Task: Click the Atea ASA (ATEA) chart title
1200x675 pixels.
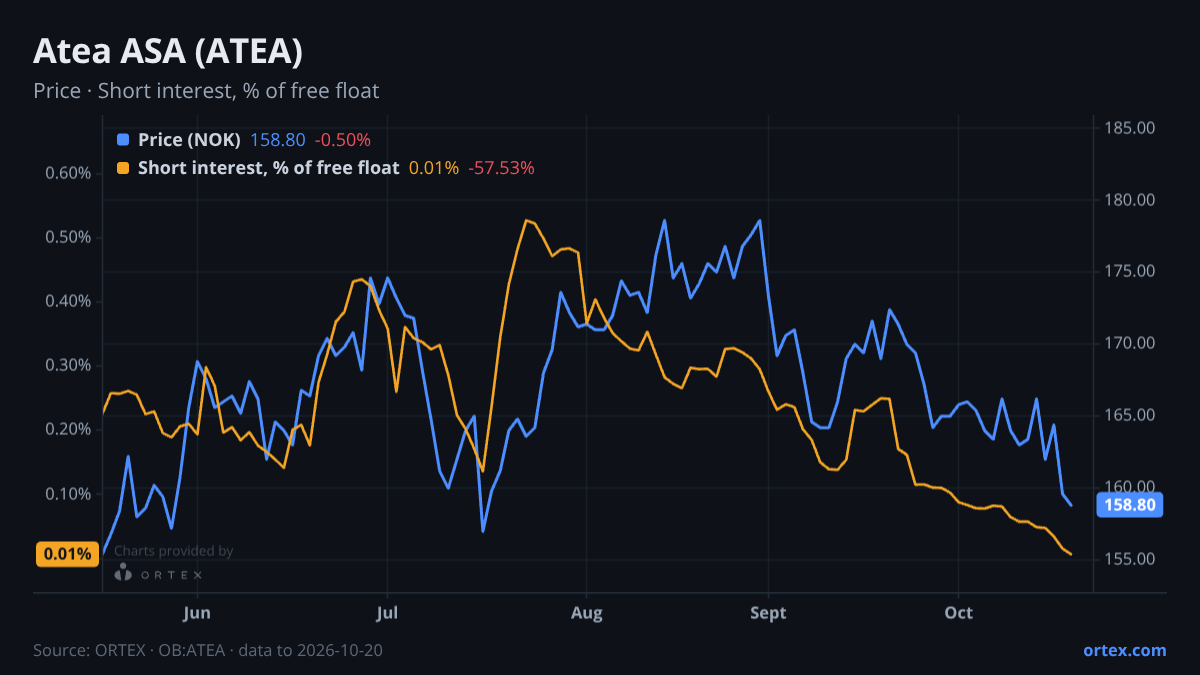Action: pyautogui.click(x=168, y=50)
